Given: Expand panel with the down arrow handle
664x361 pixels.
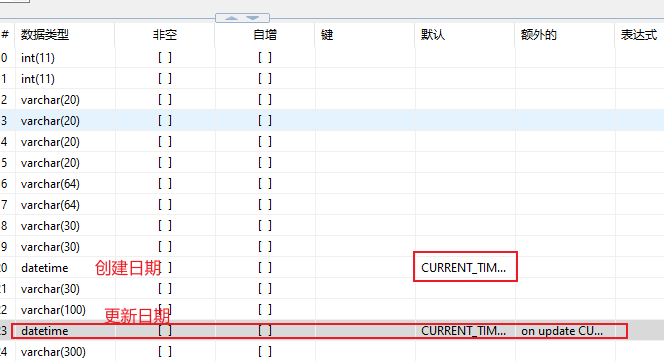Looking at the screenshot, I should 253,18.
